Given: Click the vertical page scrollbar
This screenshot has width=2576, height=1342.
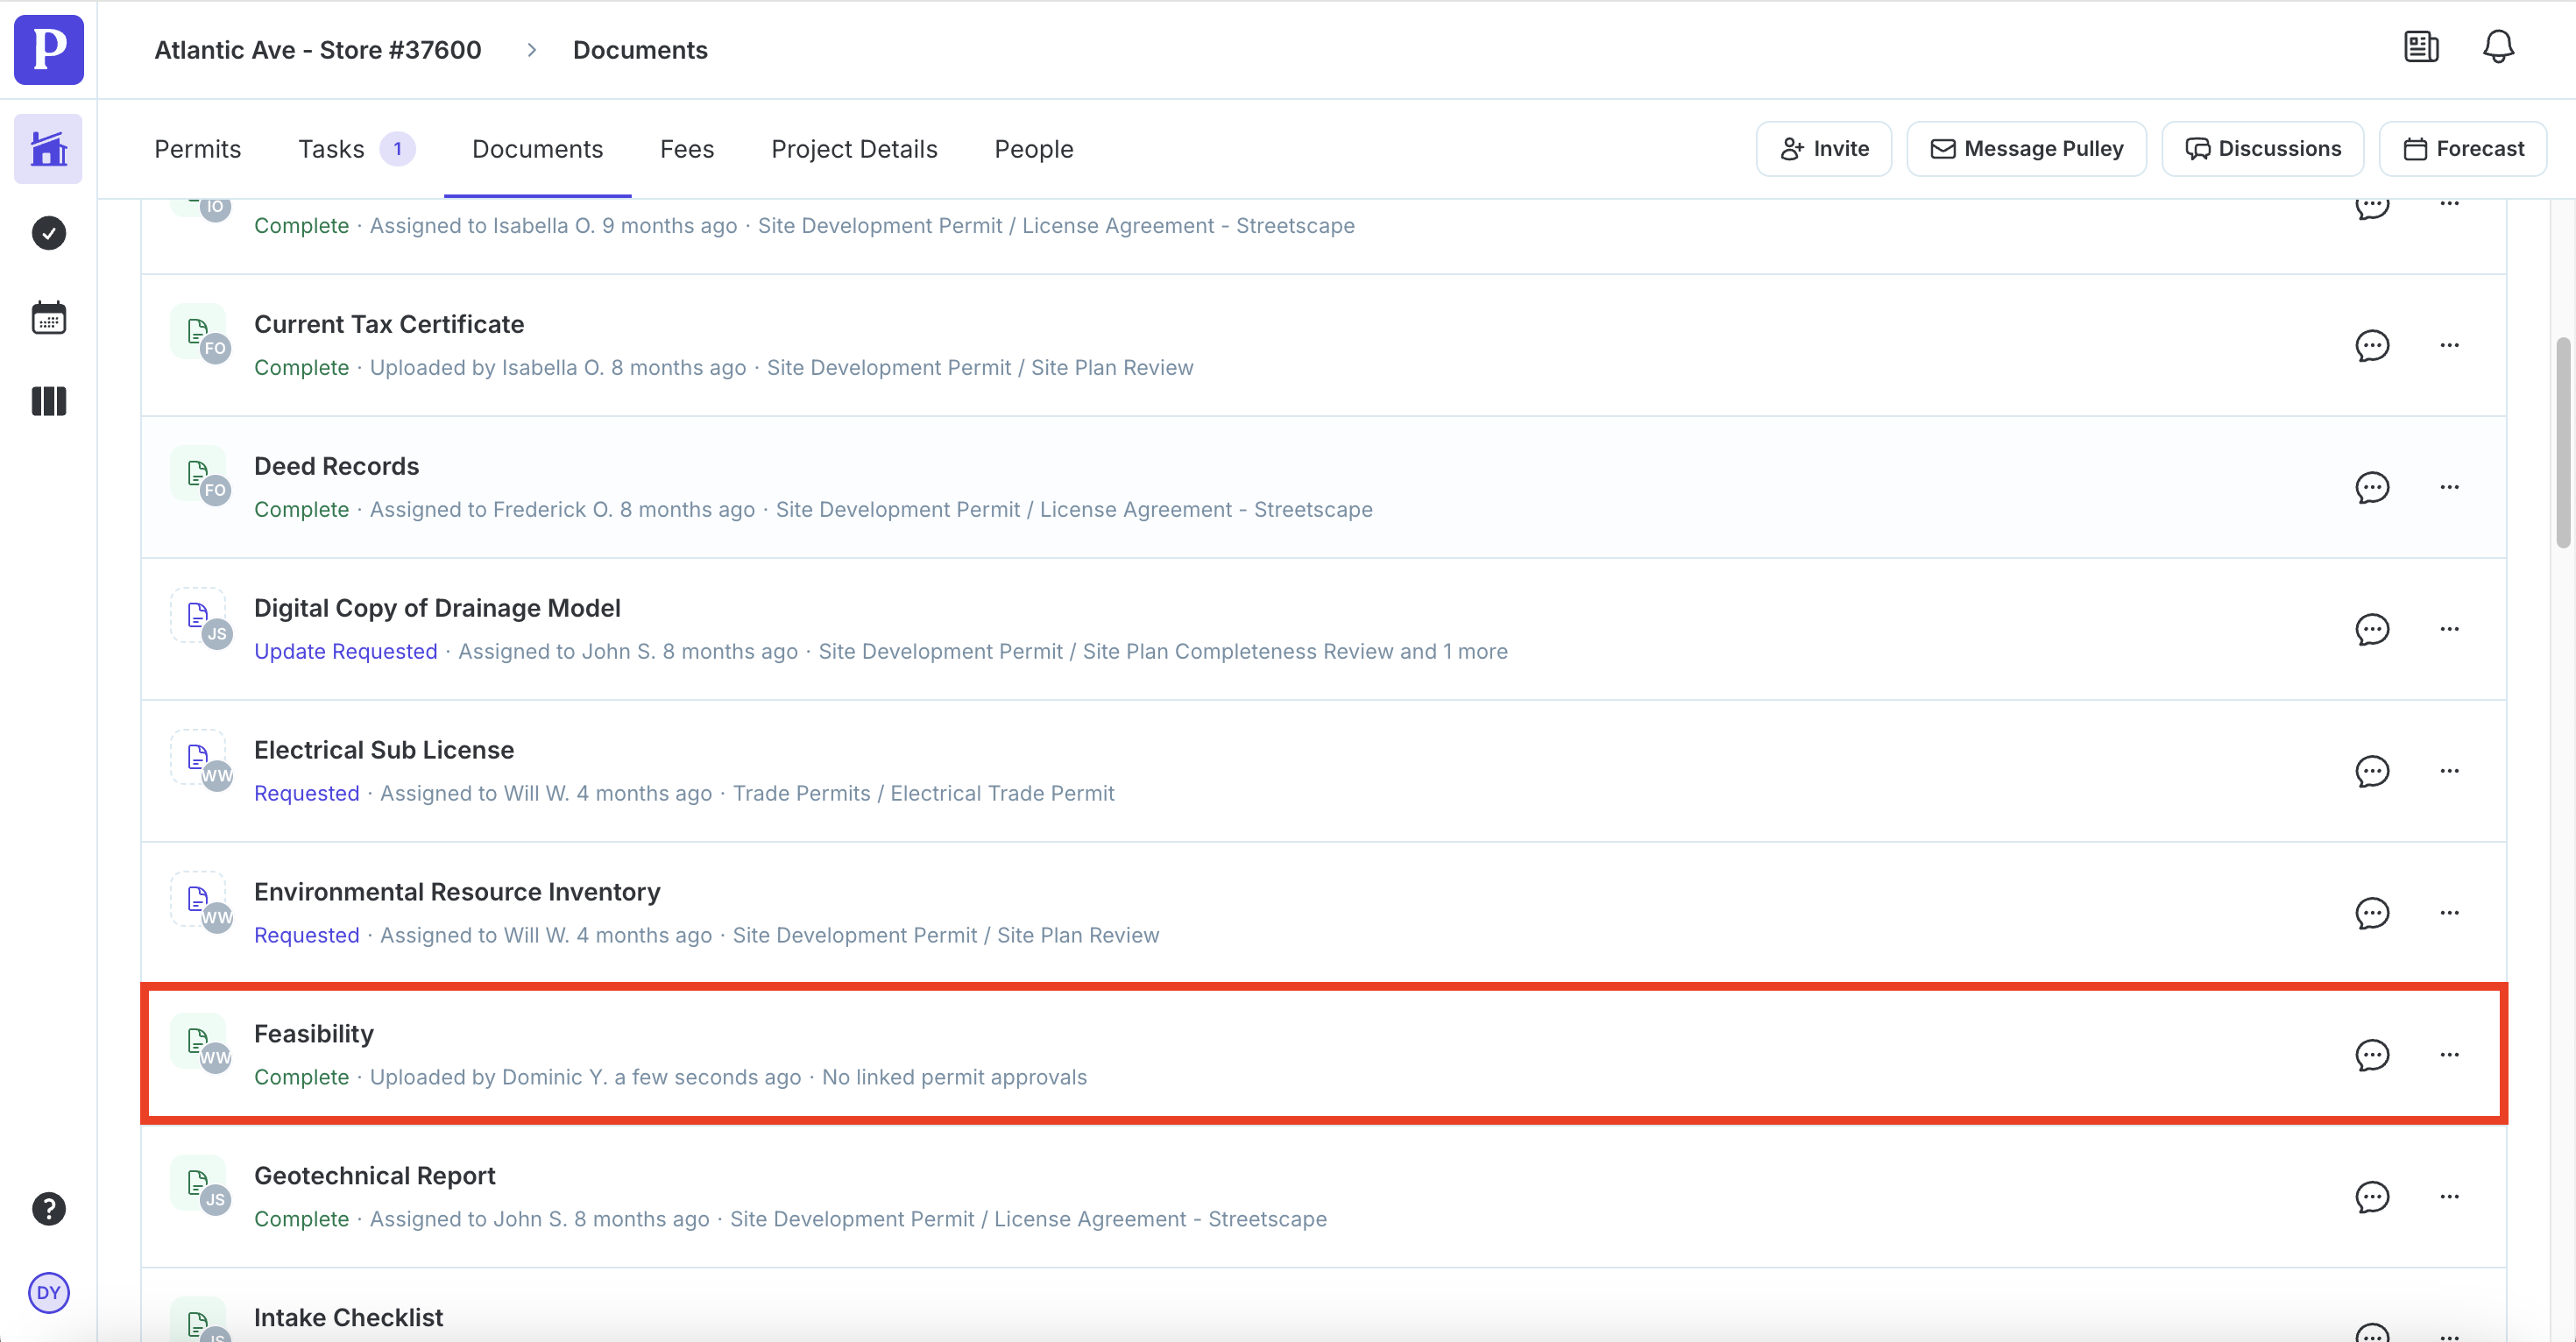Looking at the screenshot, I should pyautogui.click(x=2562, y=443).
